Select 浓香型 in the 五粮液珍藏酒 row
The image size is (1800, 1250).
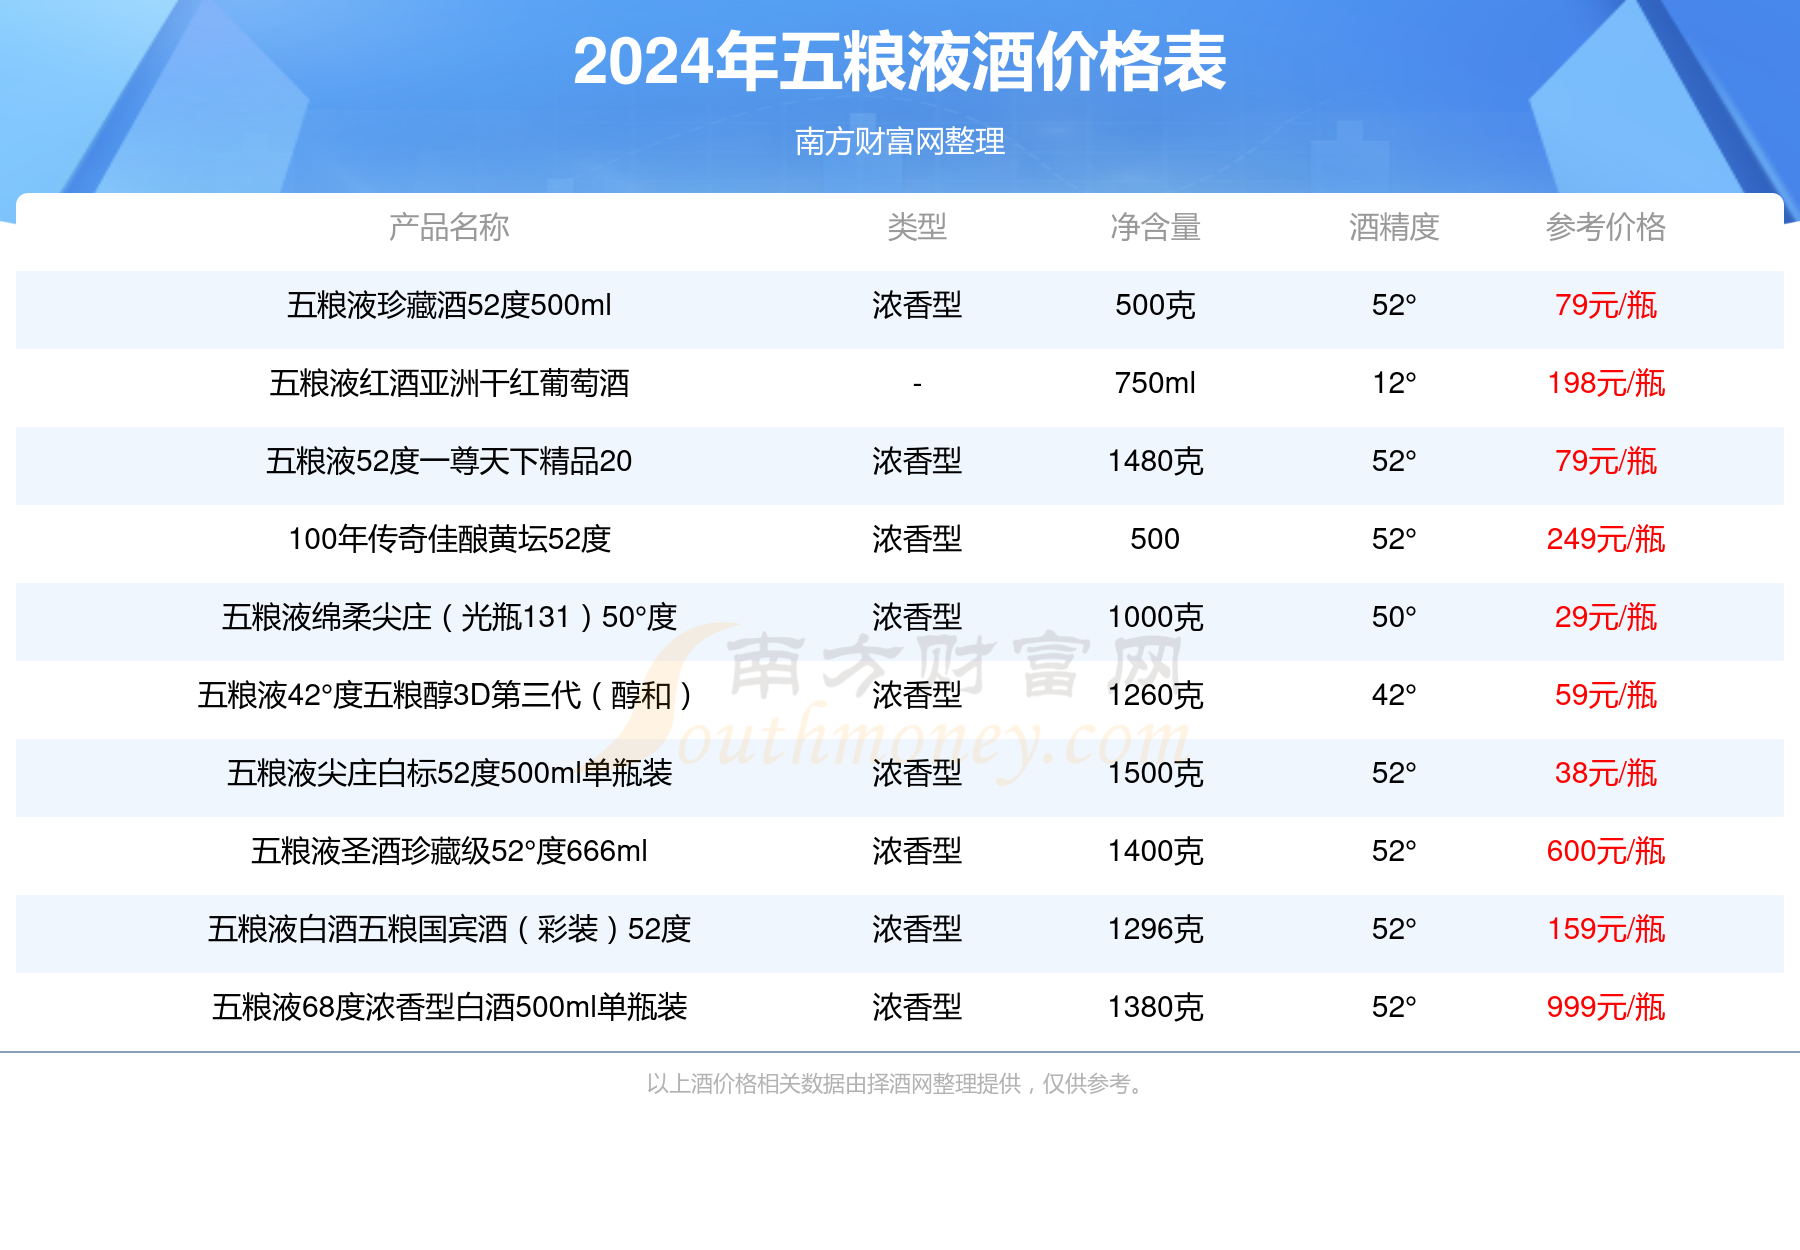[x=917, y=305]
